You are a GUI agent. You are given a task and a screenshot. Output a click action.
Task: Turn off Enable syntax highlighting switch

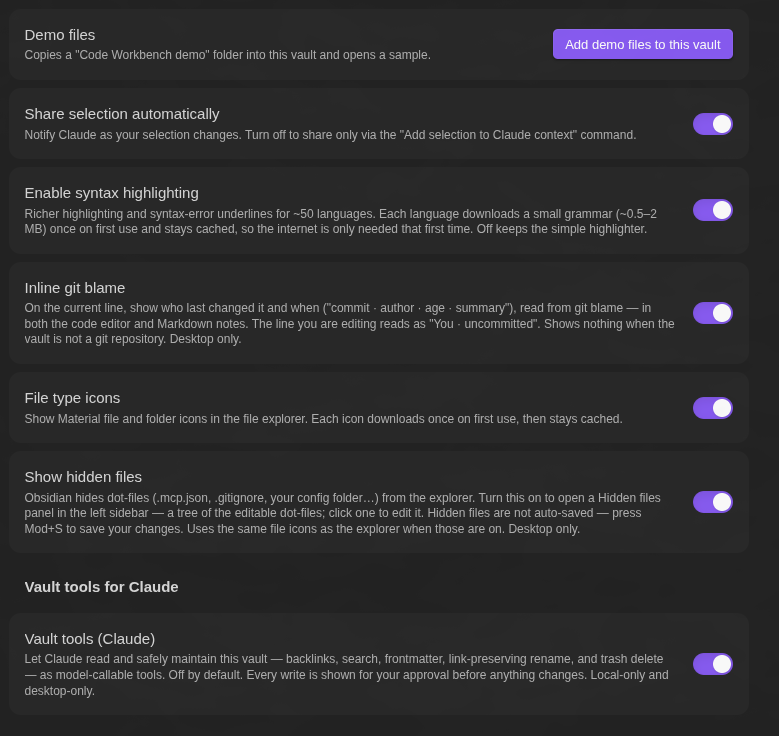point(712,210)
